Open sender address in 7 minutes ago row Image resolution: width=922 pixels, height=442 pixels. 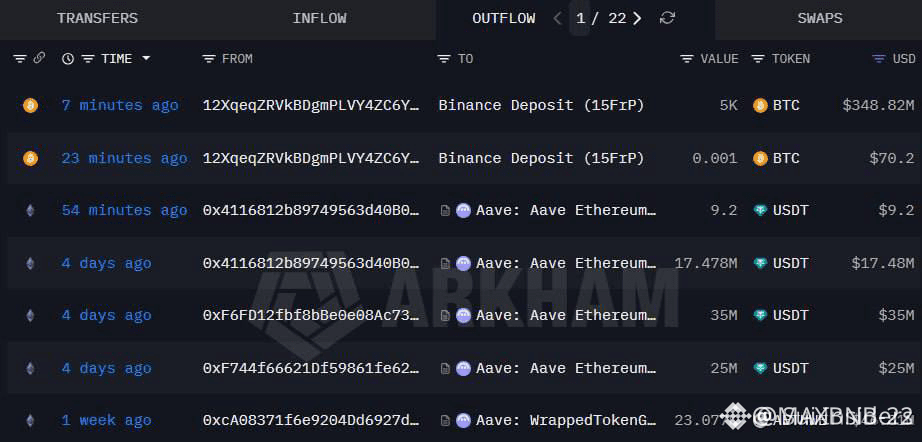311,106
